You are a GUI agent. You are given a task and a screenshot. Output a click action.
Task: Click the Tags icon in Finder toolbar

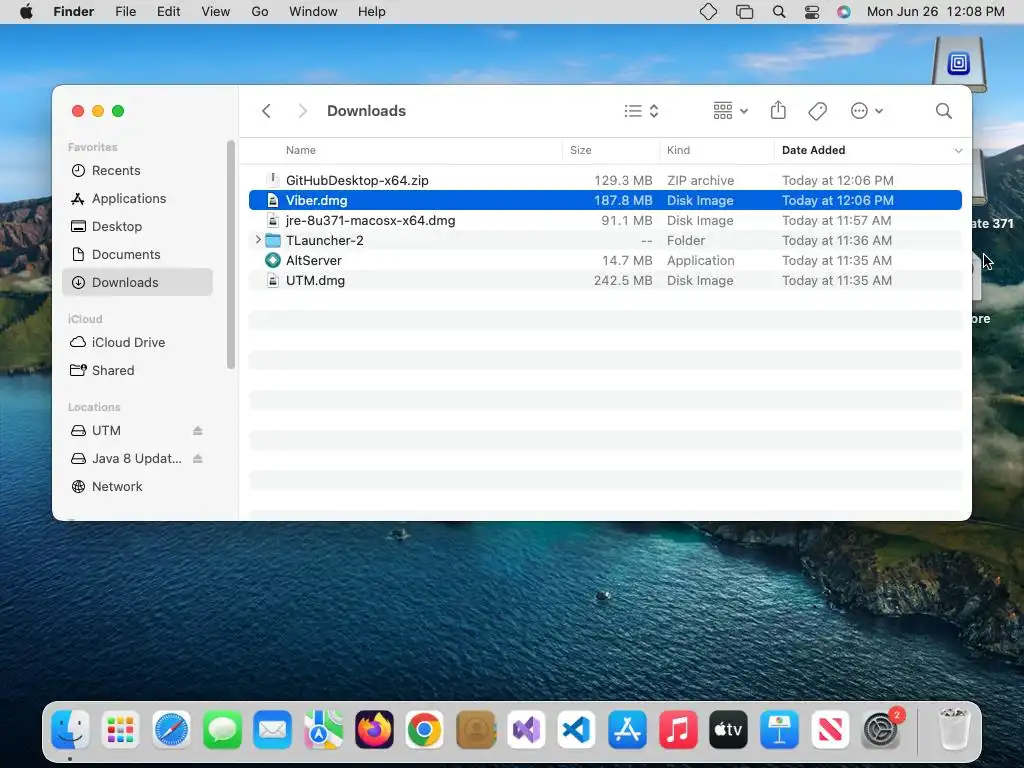[x=818, y=111]
